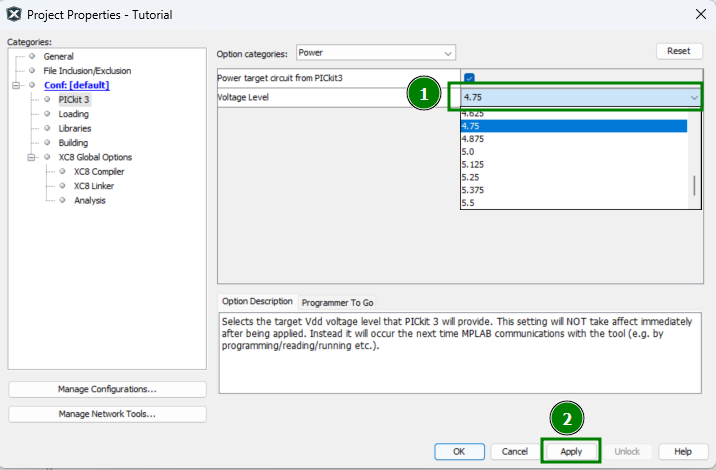Click the Voltage Level label cell
The height and width of the screenshot is (470, 716).
(339, 97)
